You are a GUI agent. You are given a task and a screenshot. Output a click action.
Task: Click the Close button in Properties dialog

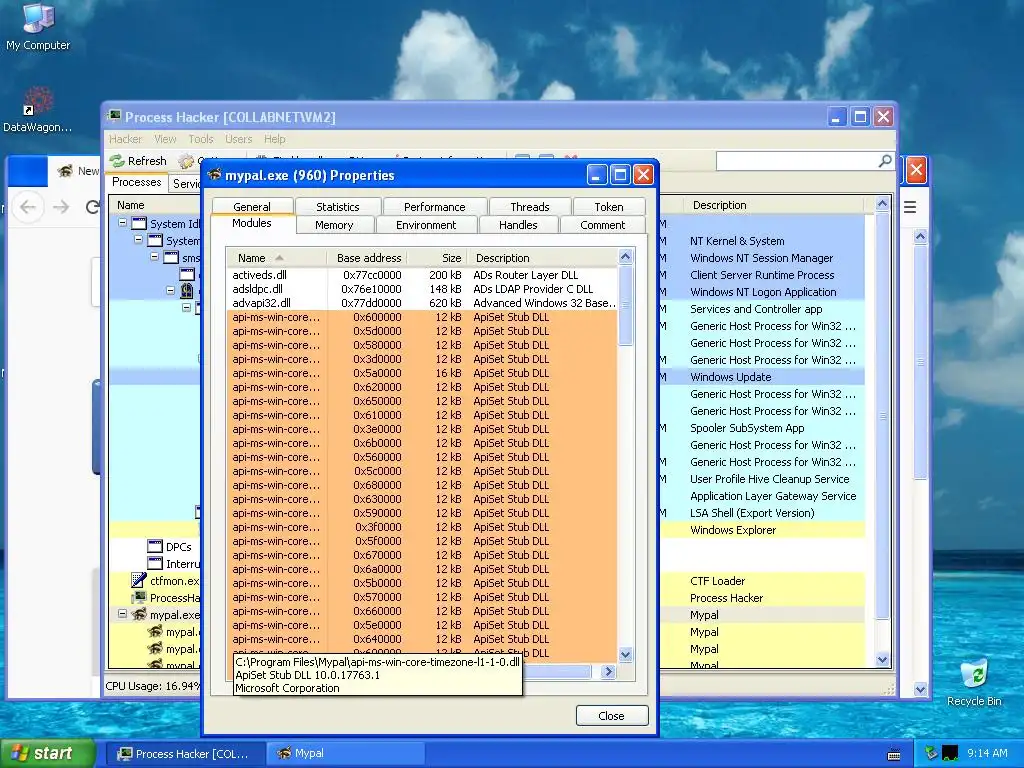click(612, 716)
